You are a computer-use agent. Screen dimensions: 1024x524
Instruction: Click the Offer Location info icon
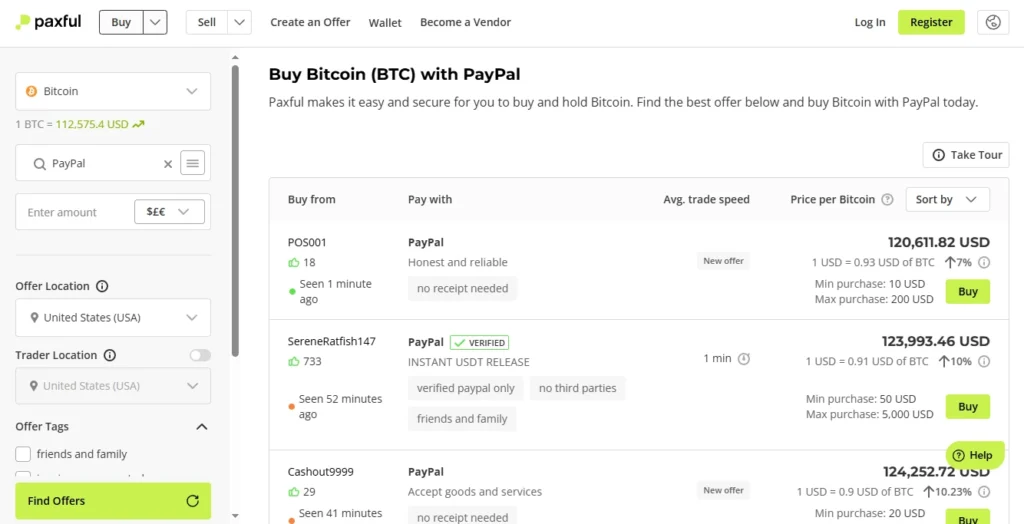[102, 286]
